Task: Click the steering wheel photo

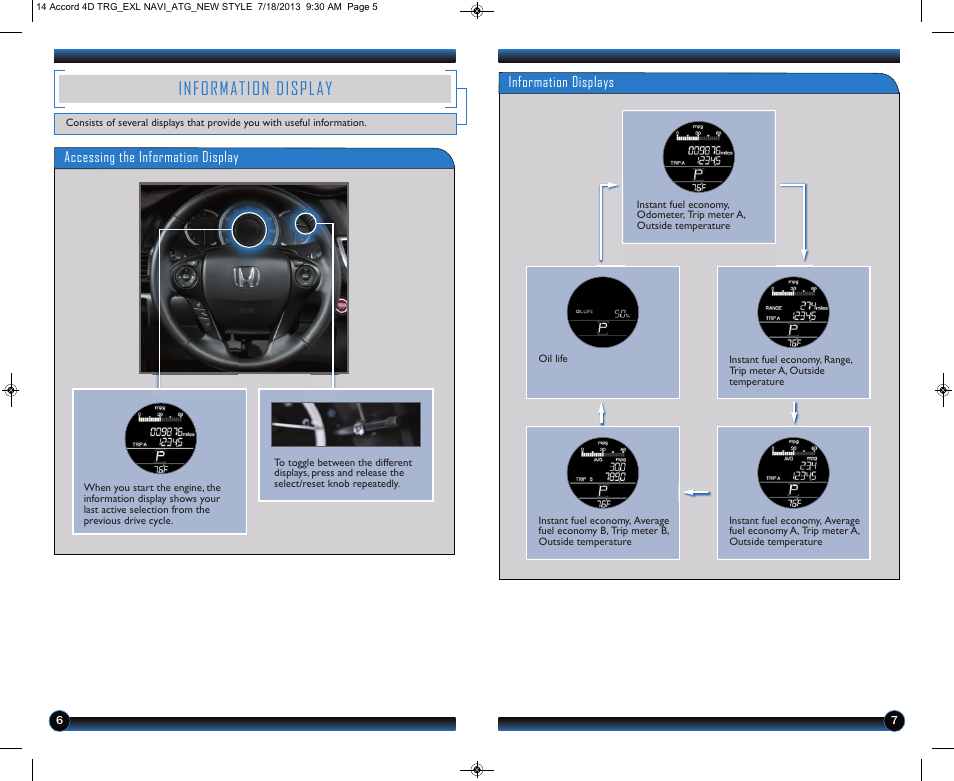Action: point(244,278)
